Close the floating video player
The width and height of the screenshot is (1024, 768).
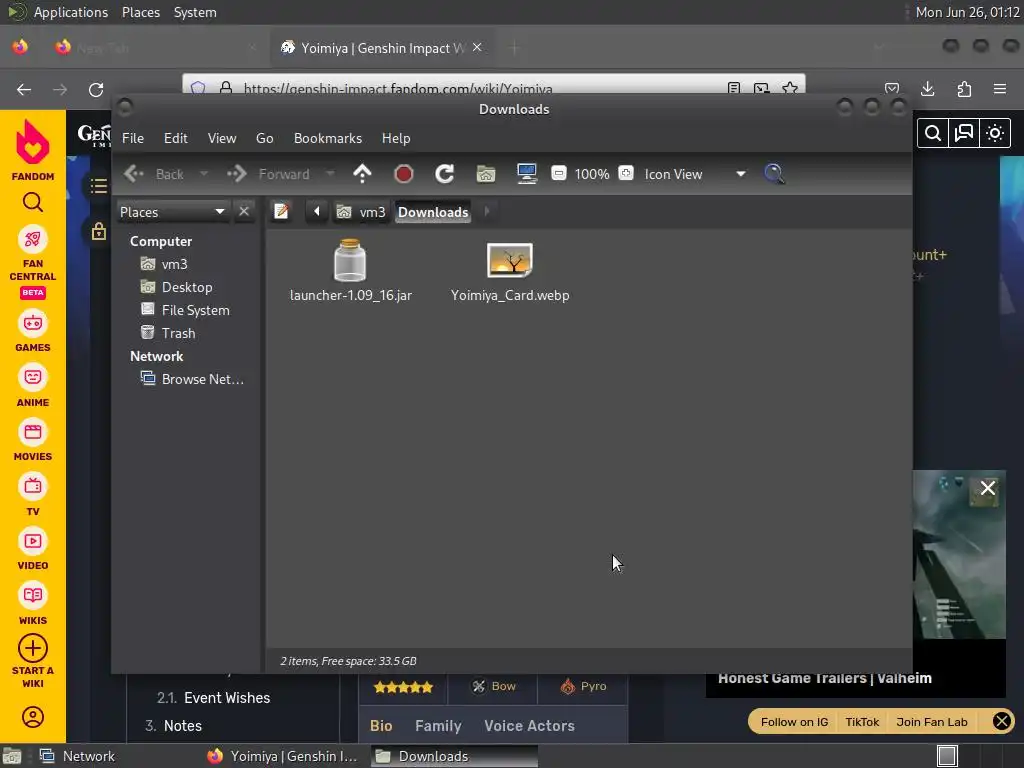coord(987,488)
